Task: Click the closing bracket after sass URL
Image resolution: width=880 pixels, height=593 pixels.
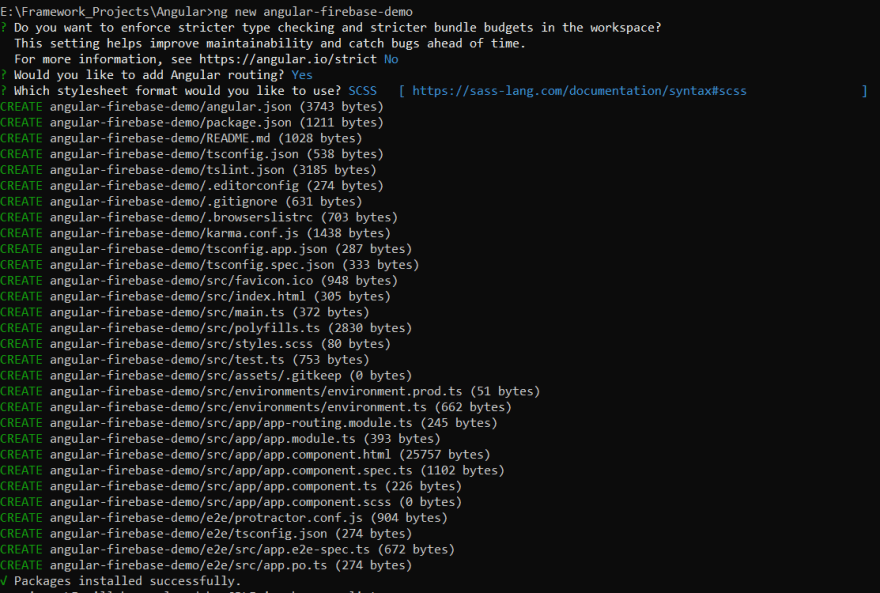Action: (864, 91)
